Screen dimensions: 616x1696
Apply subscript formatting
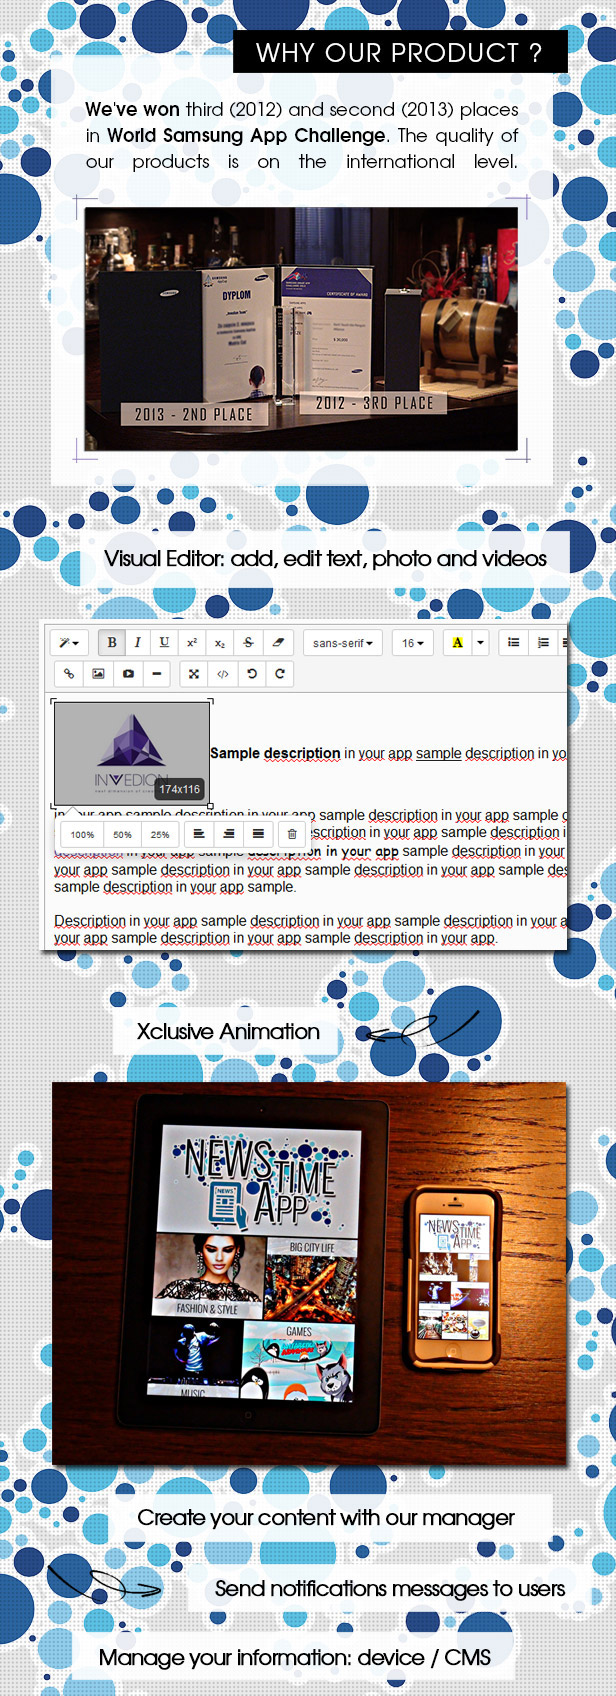click(220, 643)
